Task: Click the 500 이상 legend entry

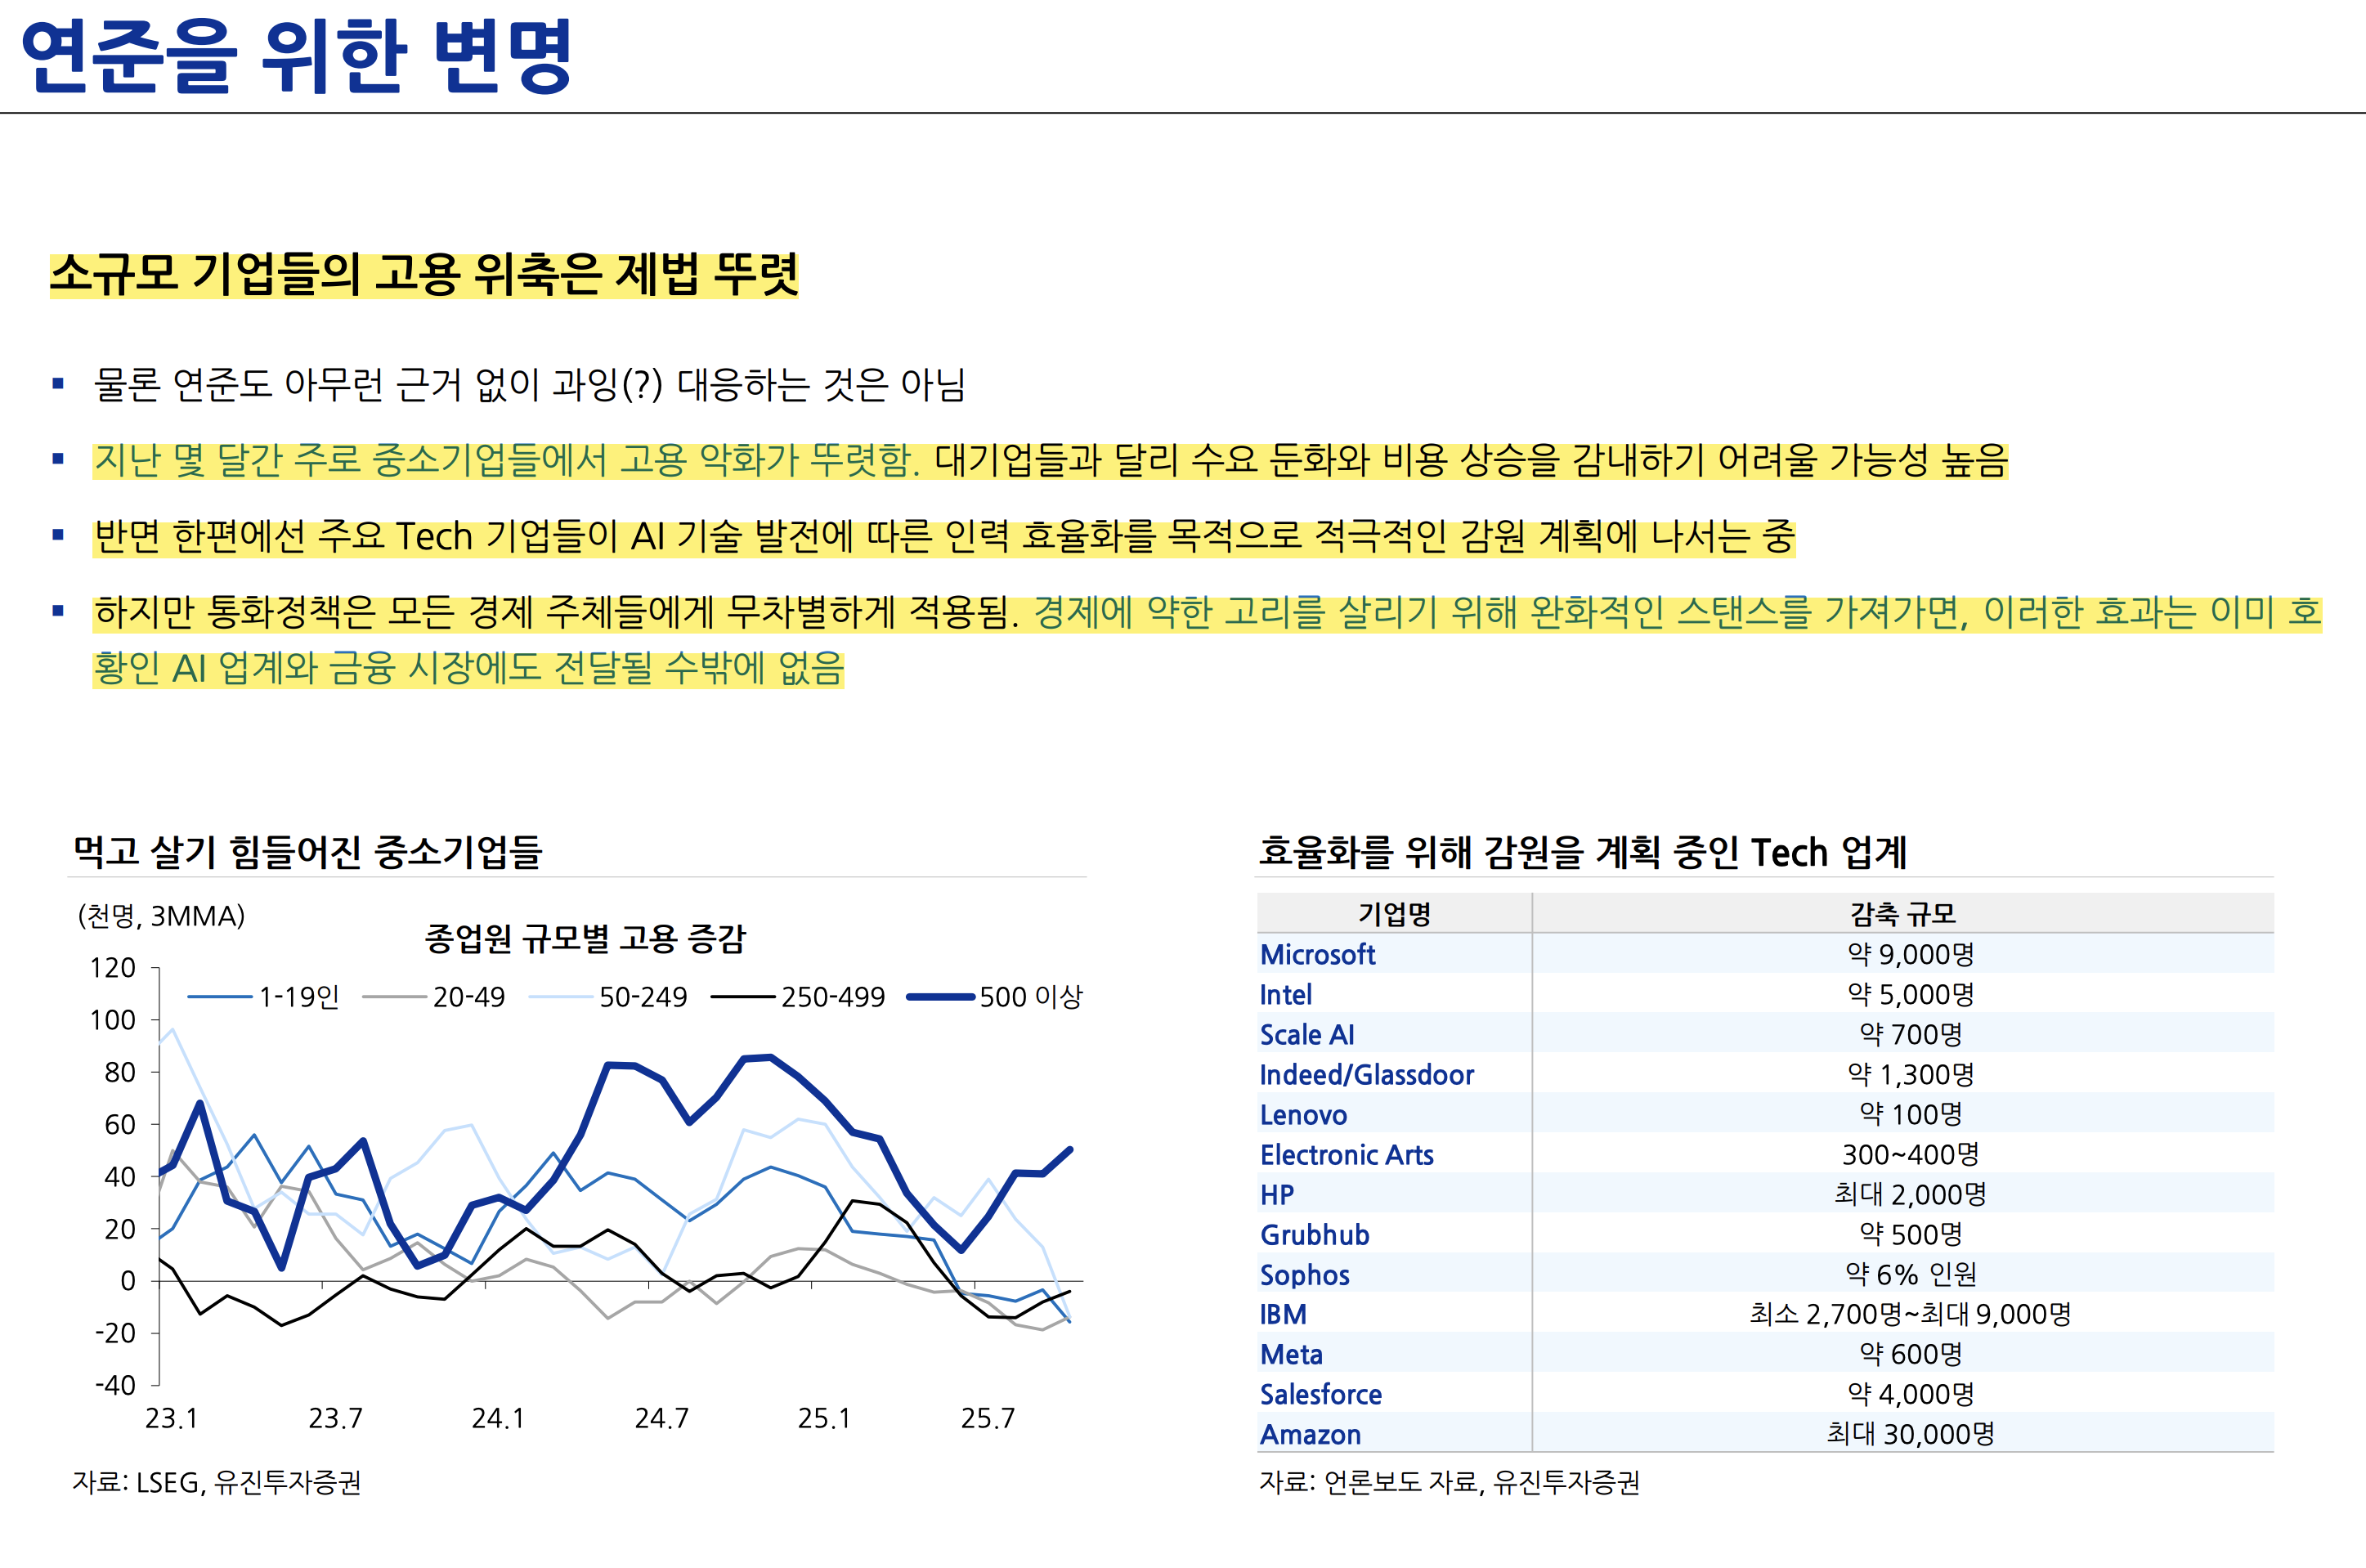Action: pyautogui.click(x=1030, y=997)
